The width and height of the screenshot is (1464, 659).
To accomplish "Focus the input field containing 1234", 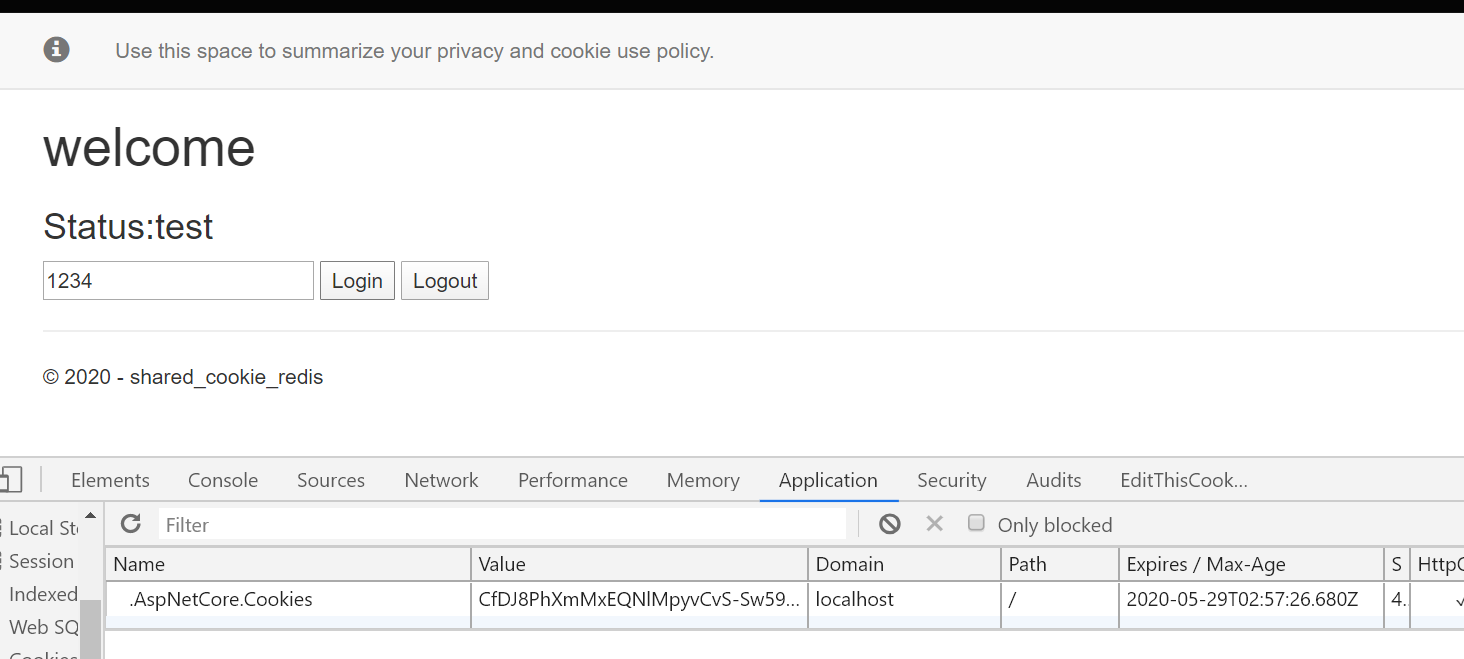I will coord(178,281).
